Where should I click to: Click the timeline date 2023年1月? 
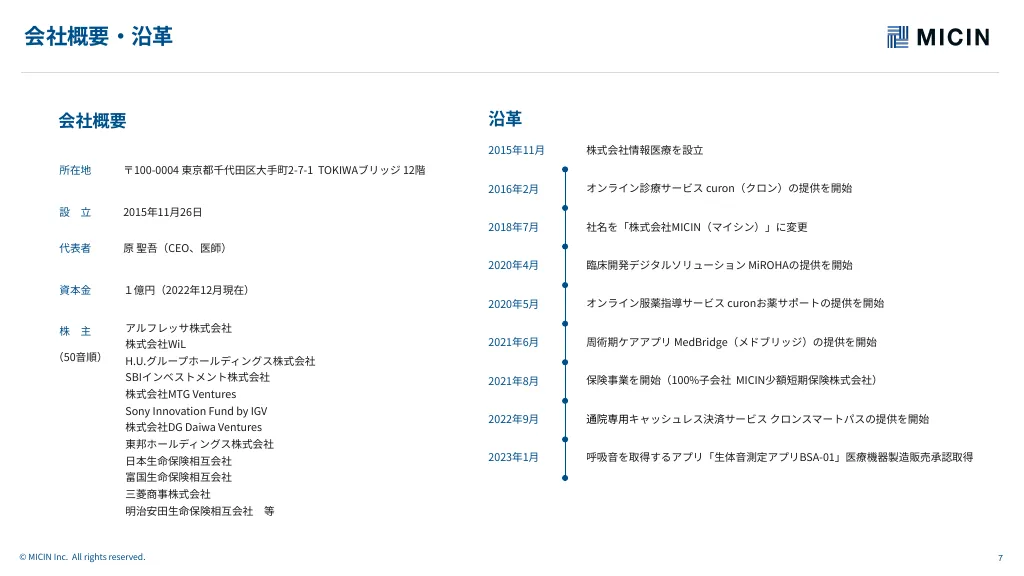tap(513, 457)
